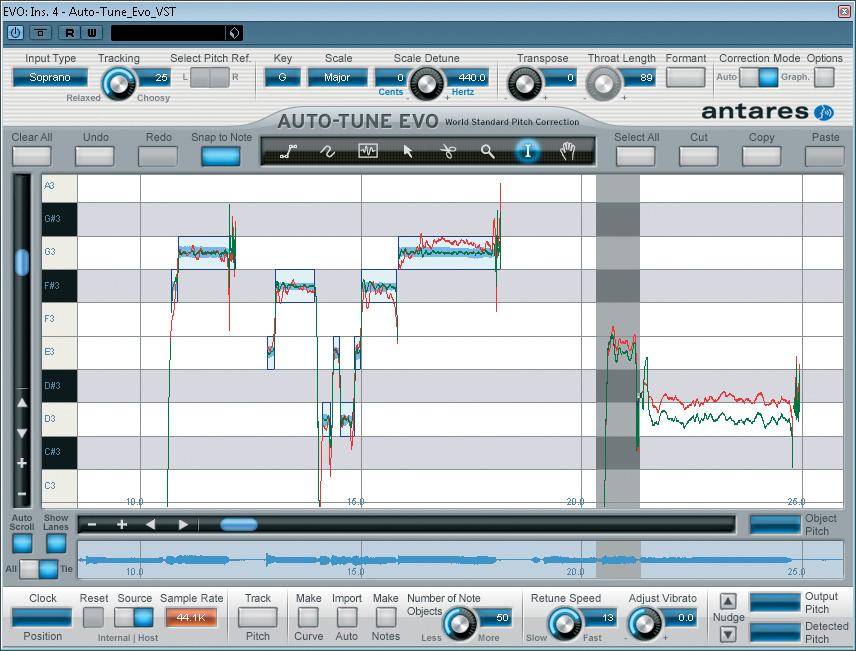Open the Scale Major dropdown

click(337, 78)
